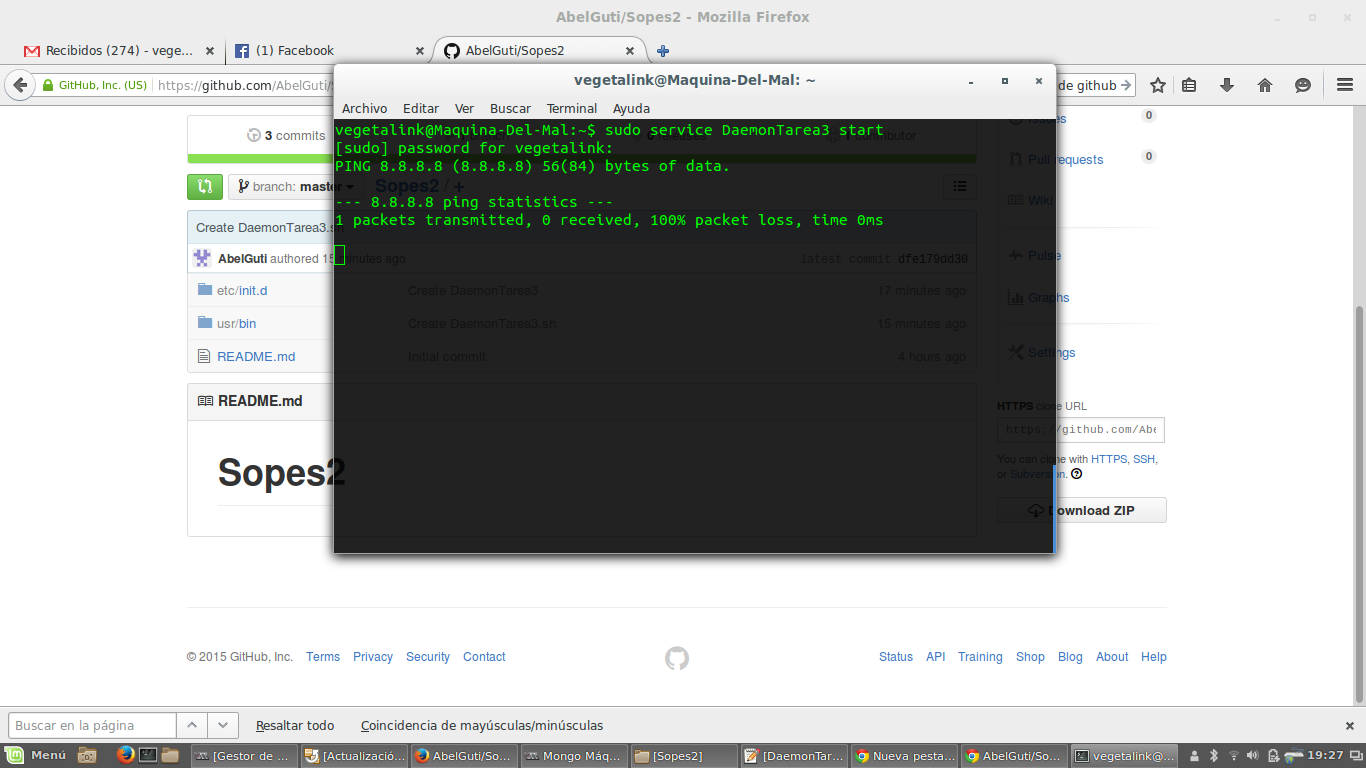Click the Wi-Fi network tray icon

click(1234, 756)
